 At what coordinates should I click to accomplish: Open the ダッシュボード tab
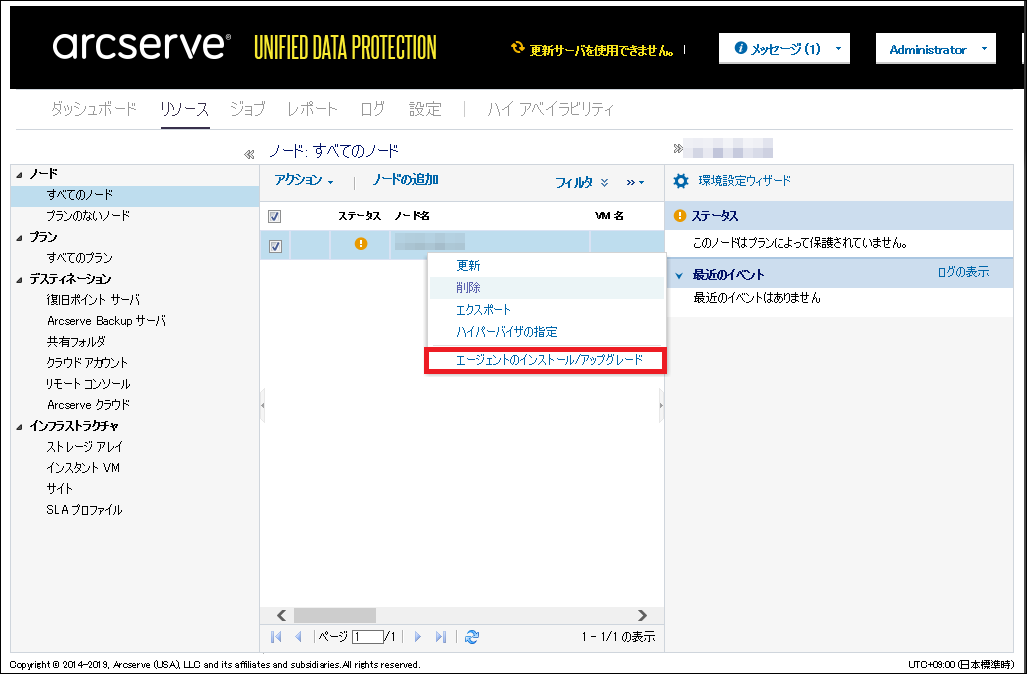[94, 109]
